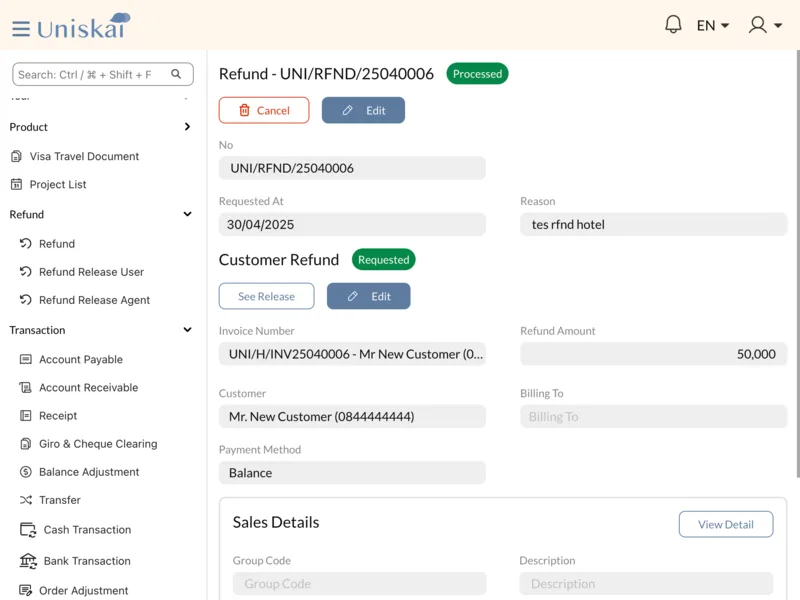Viewport: 800px width, 600px height.
Task: Click pencil icon on top Edit button
Action: [x=347, y=110]
